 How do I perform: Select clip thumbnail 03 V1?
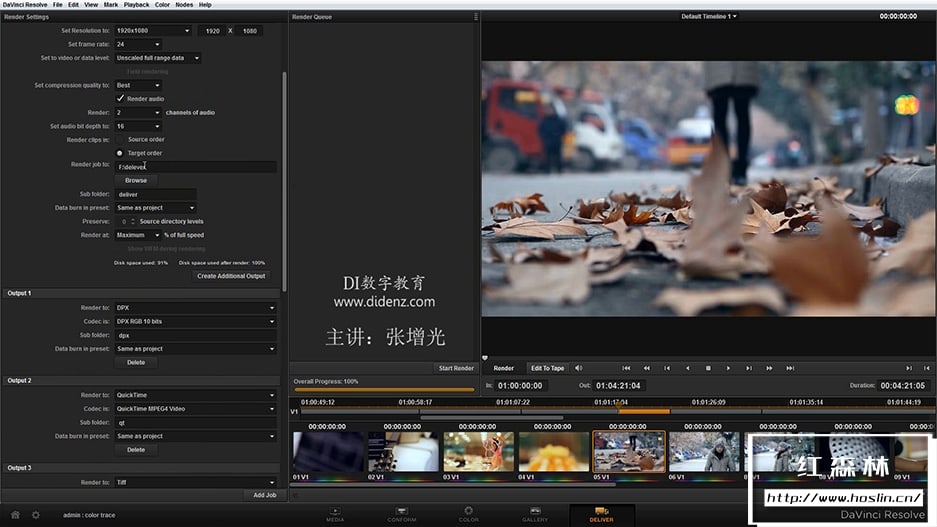(479, 452)
